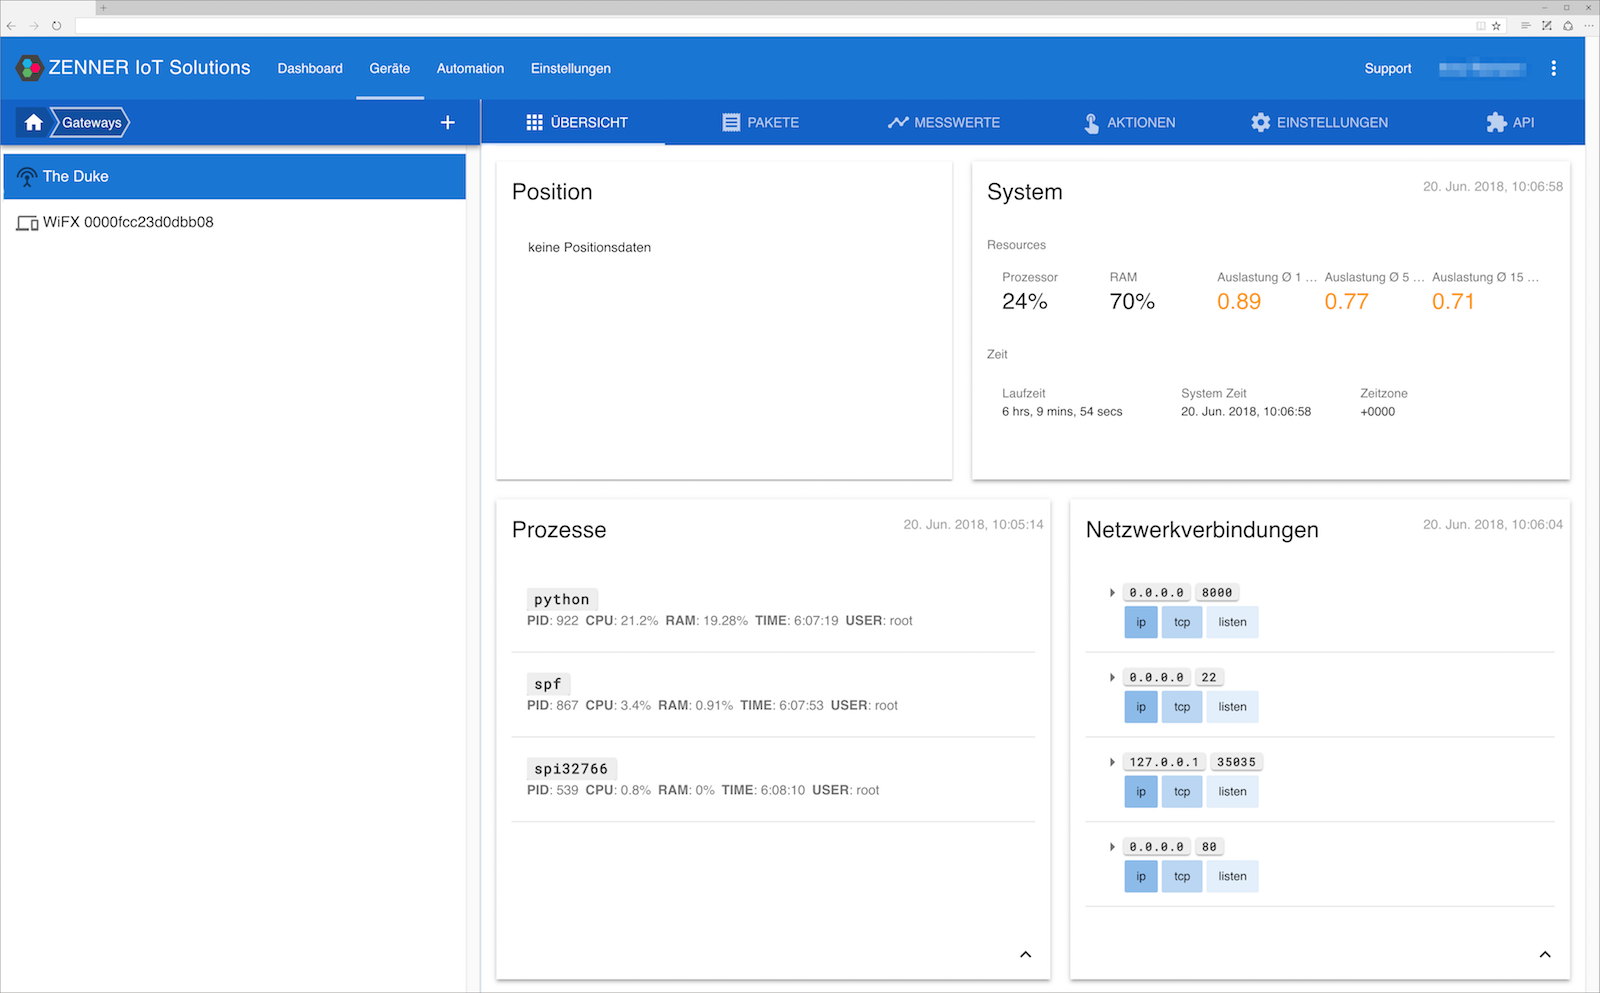1600x993 pixels.
Task: Go back in browser history
Action: (11, 26)
